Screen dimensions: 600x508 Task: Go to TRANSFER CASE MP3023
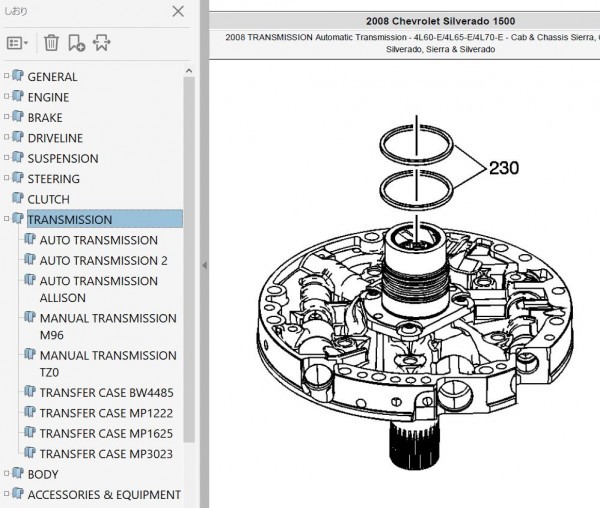point(106,454)
